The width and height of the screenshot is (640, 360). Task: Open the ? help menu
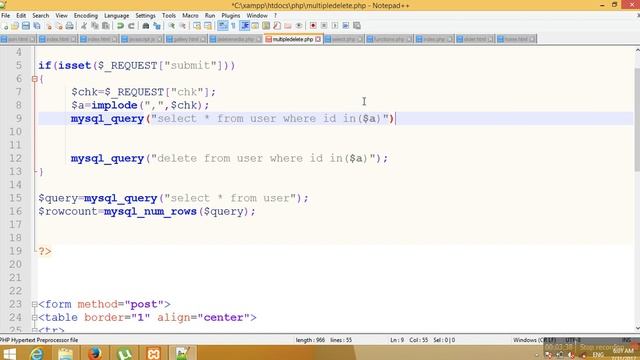coord(275,16)
